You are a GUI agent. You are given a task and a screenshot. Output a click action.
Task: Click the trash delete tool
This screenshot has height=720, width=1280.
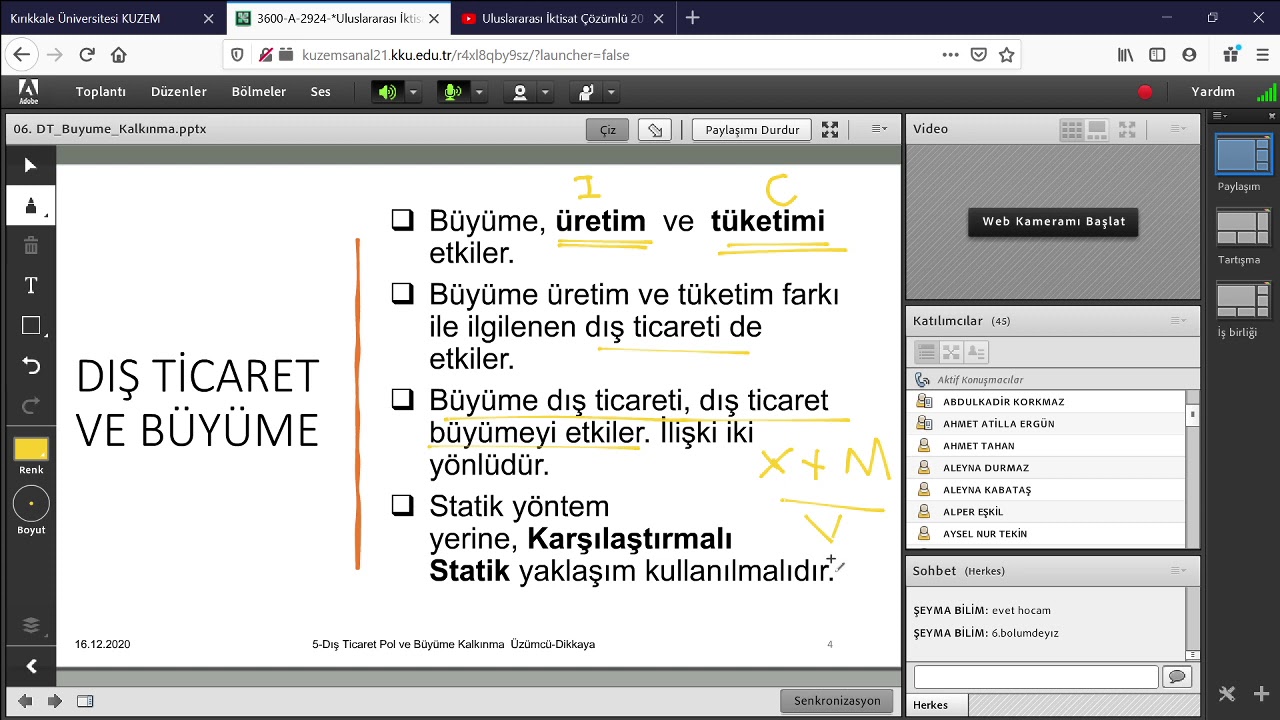[30, 246]
